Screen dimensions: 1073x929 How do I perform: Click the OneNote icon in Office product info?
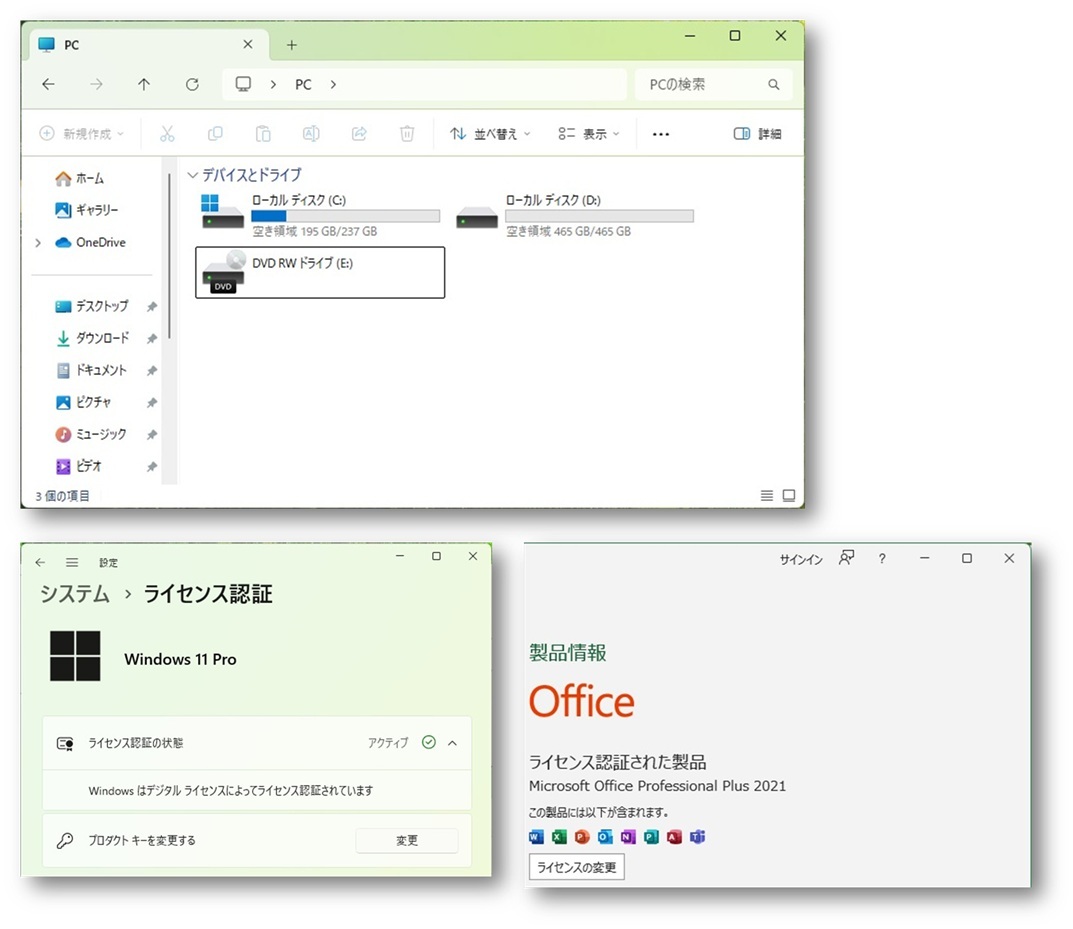pos(628,837)
